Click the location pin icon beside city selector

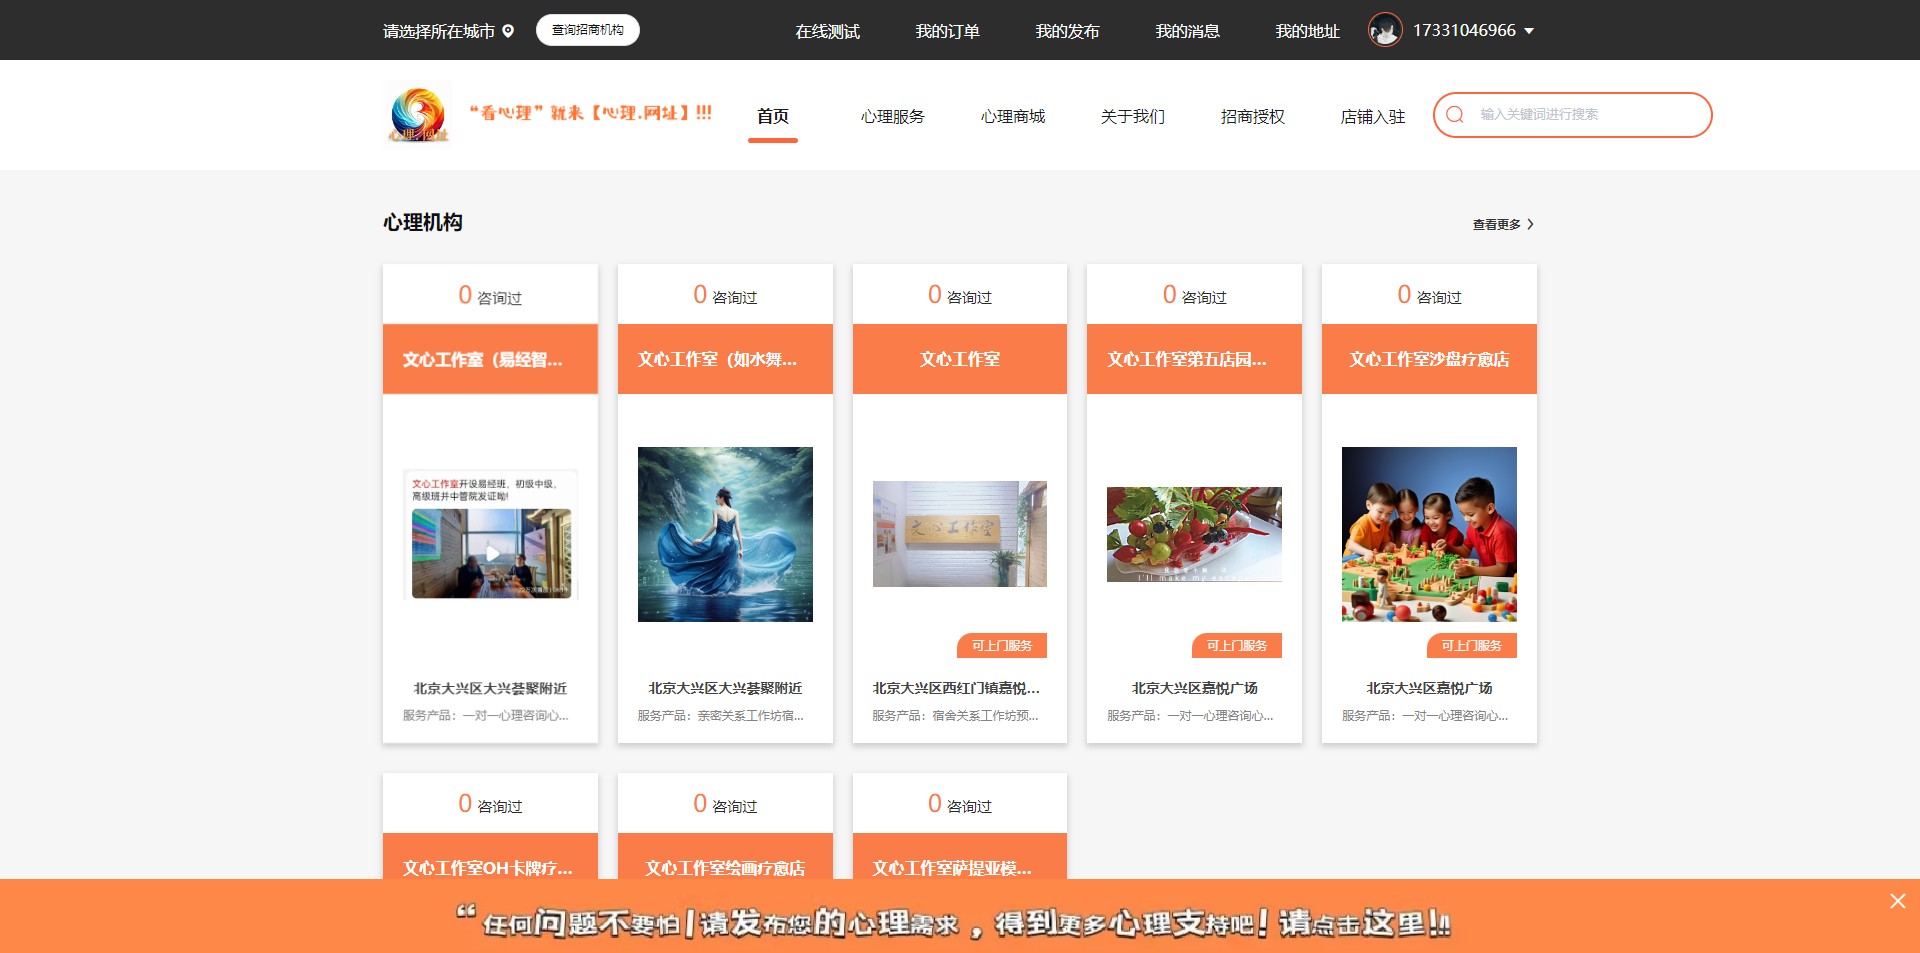click(x=508, y=31)
